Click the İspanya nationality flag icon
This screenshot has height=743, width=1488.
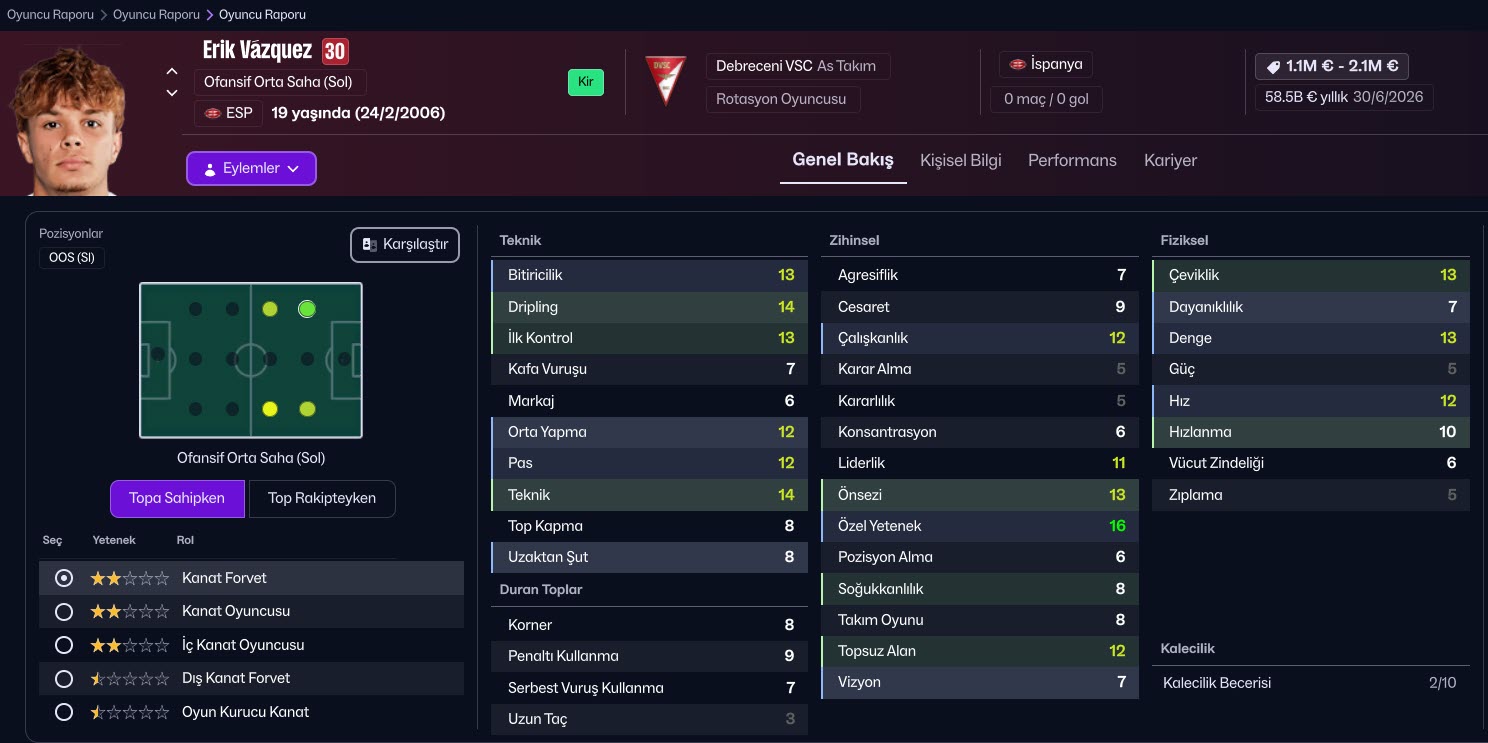click(x=1018, y=65)
